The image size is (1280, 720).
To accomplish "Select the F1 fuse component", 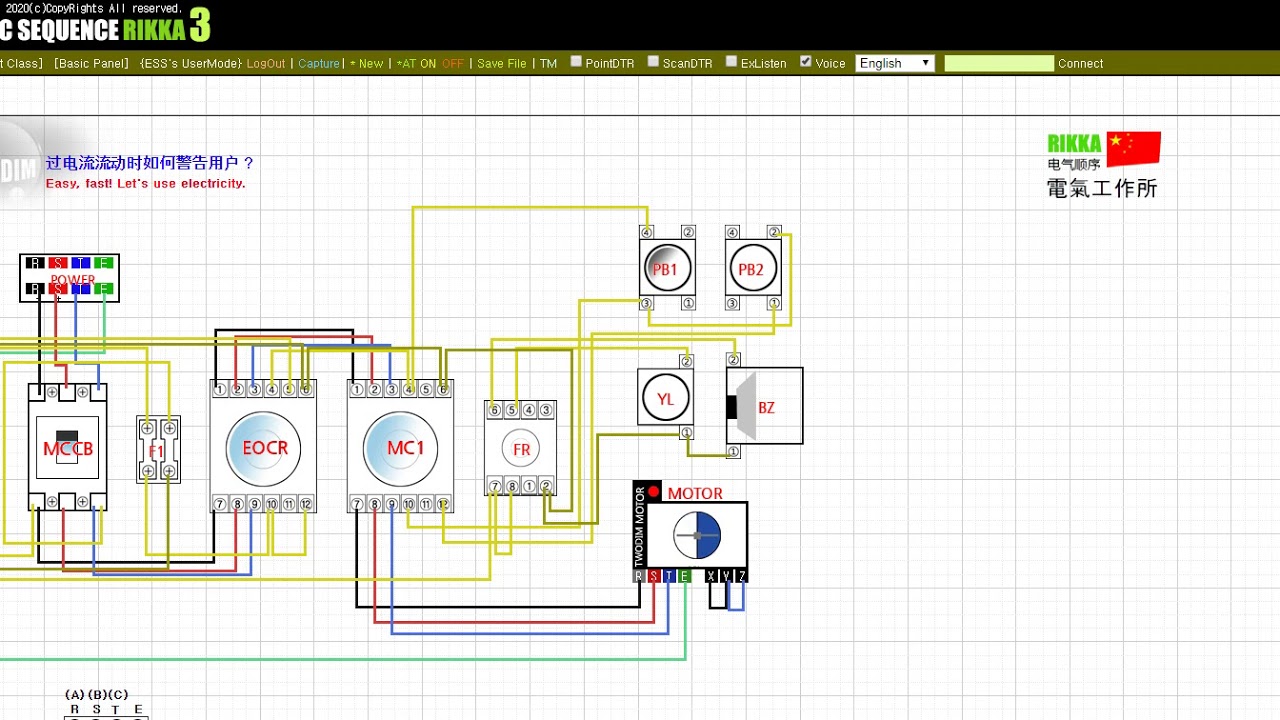I will click(157, 451).
